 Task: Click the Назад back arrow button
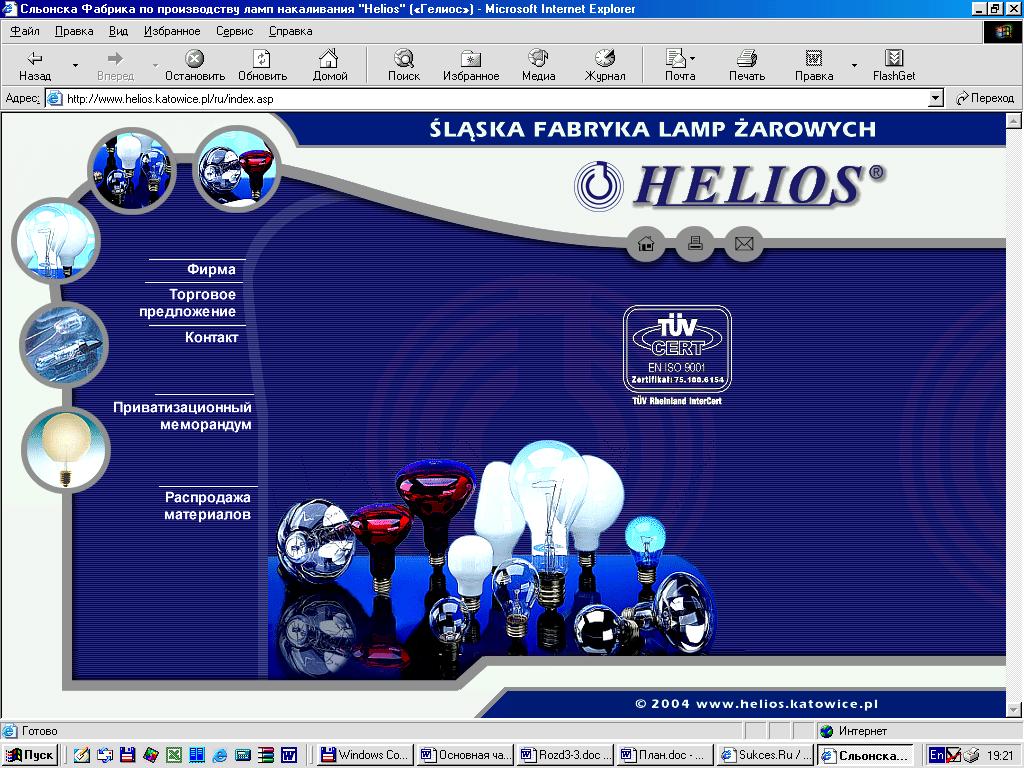[35, 65]
